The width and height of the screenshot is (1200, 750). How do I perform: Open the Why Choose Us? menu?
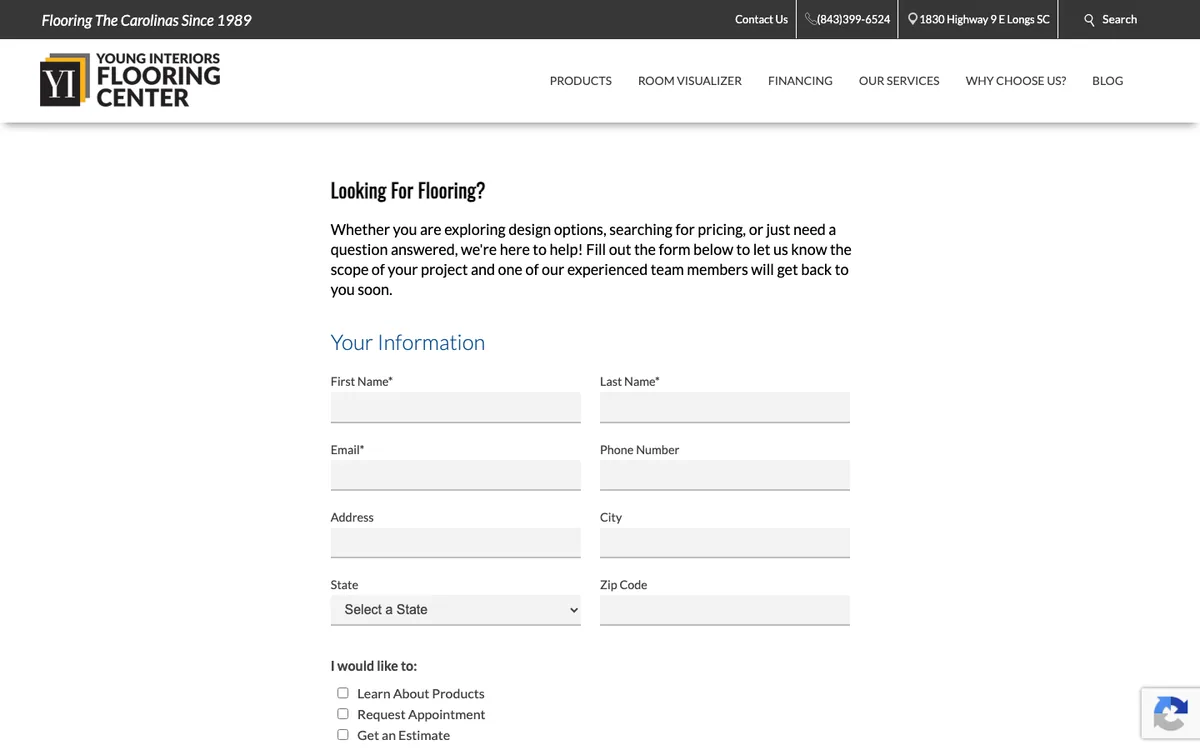(x=1016, y=81)
